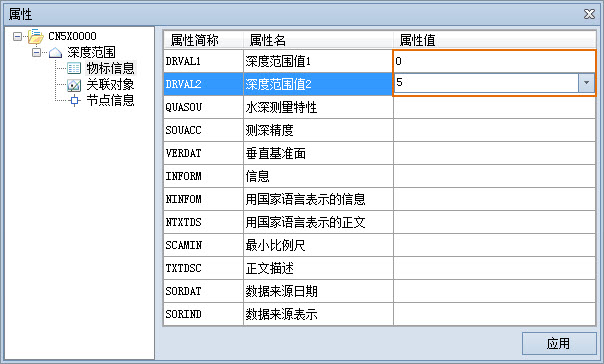The width and height of the screenshot is (604, 364).
Task: Click the empty value cell for INFORM
Action: (494, 176)
